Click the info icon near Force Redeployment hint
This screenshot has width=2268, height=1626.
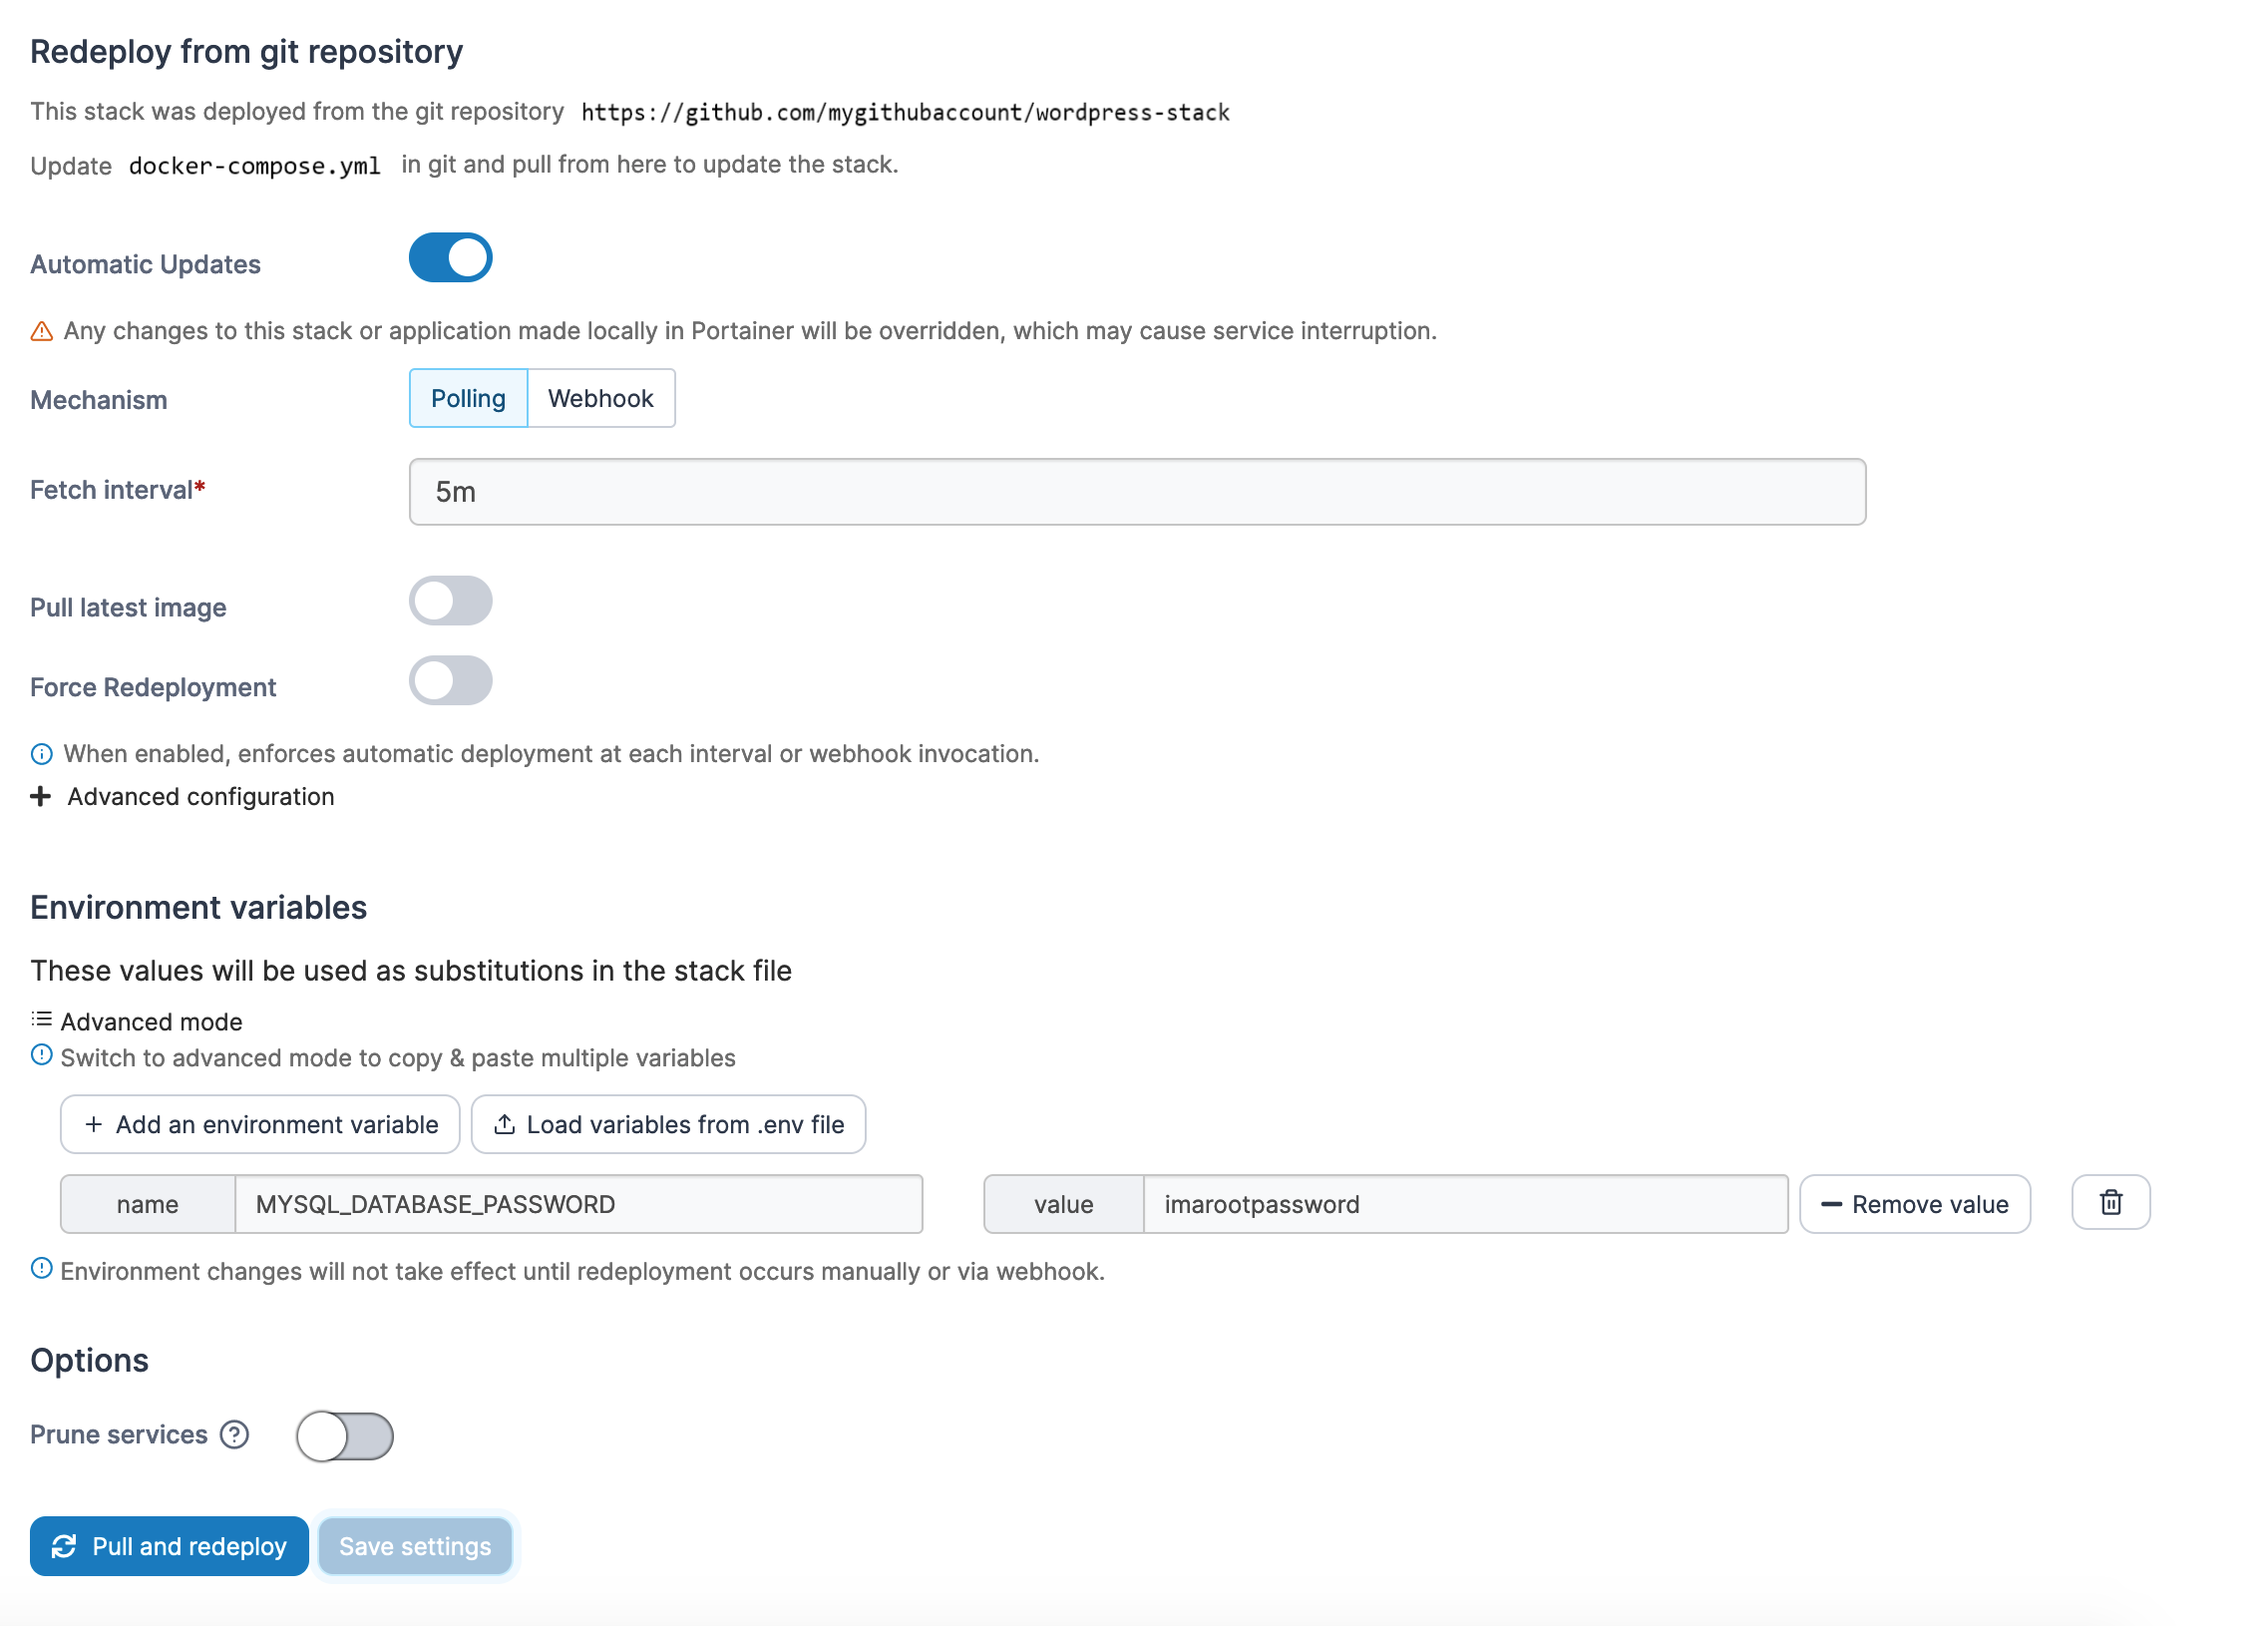click(x=42, y=754)
